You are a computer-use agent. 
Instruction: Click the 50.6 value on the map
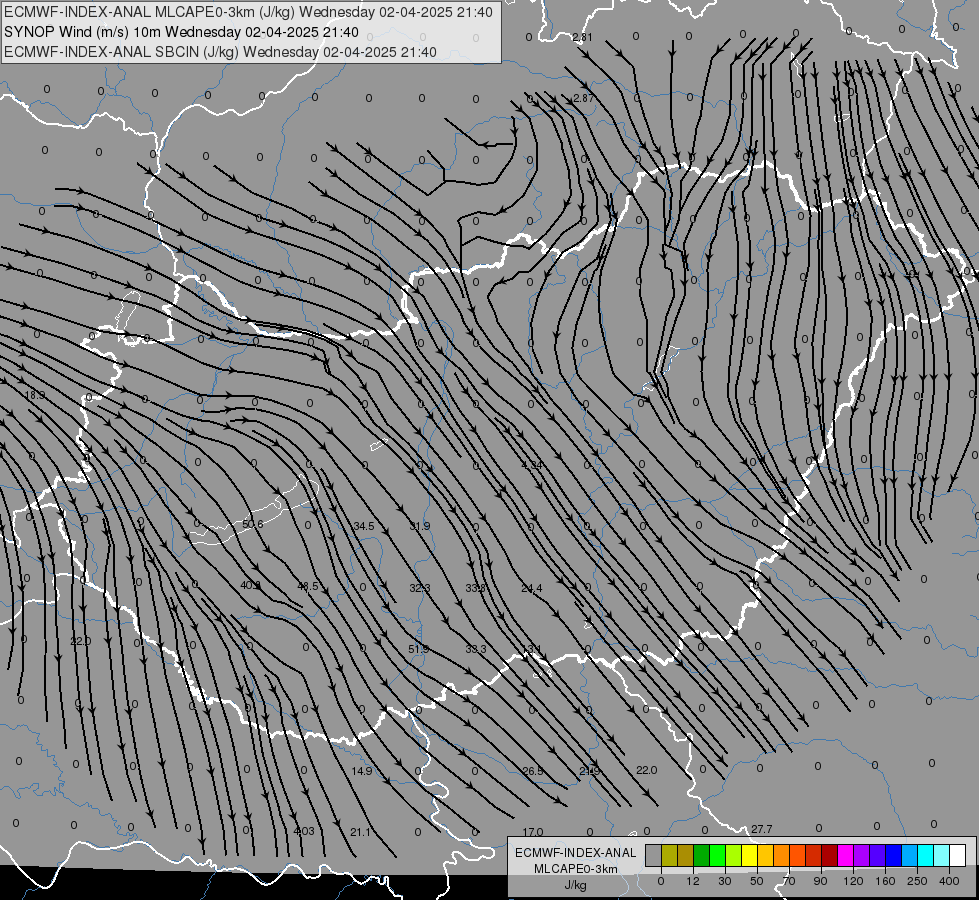tap(253, 524)
